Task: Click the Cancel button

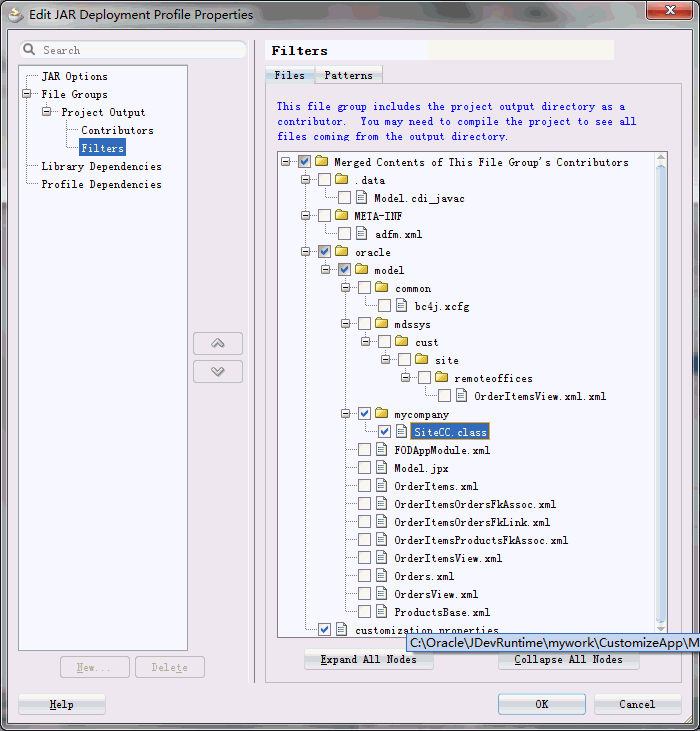Action: 637,704
